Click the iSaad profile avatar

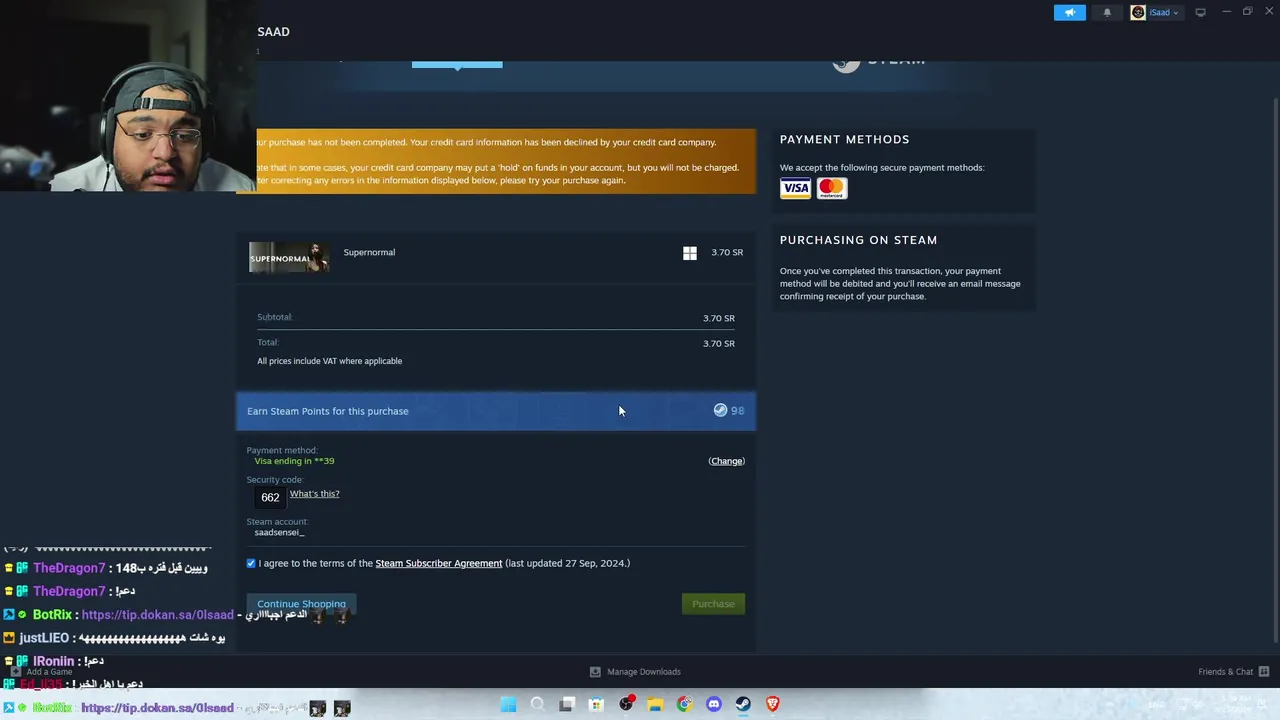(1138, 13)
